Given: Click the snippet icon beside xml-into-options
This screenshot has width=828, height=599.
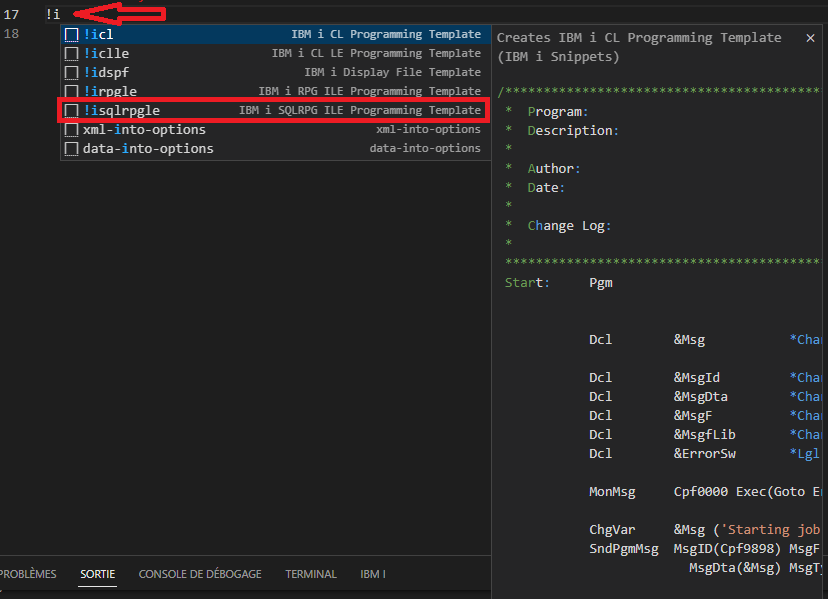Looking at the screenshot, I should click(71, 130).
